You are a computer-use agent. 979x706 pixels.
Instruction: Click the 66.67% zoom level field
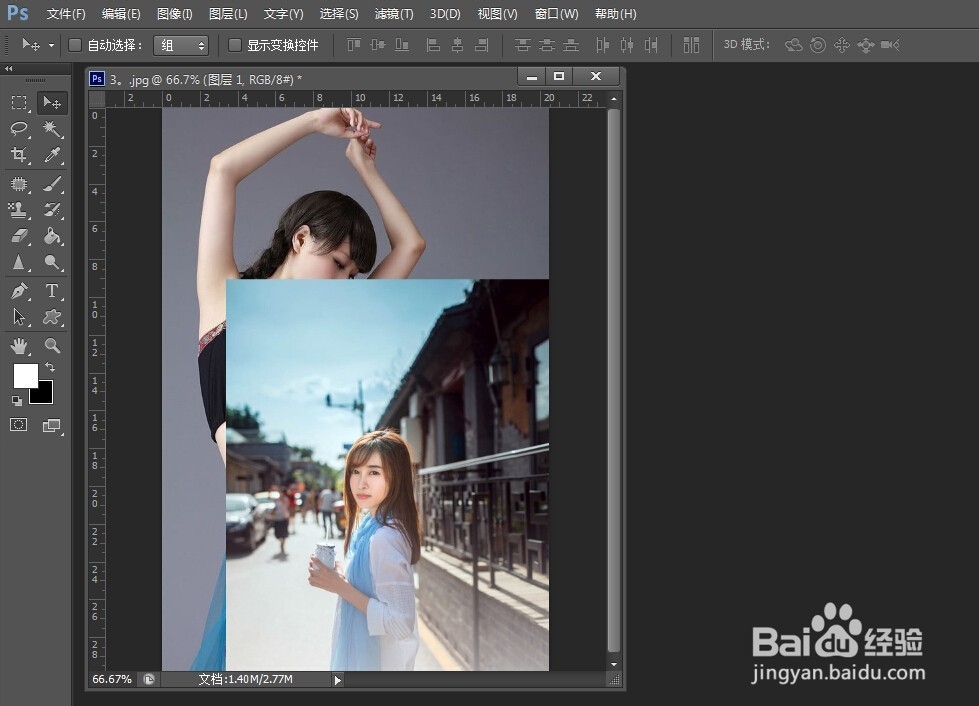(x=112, y=679)
